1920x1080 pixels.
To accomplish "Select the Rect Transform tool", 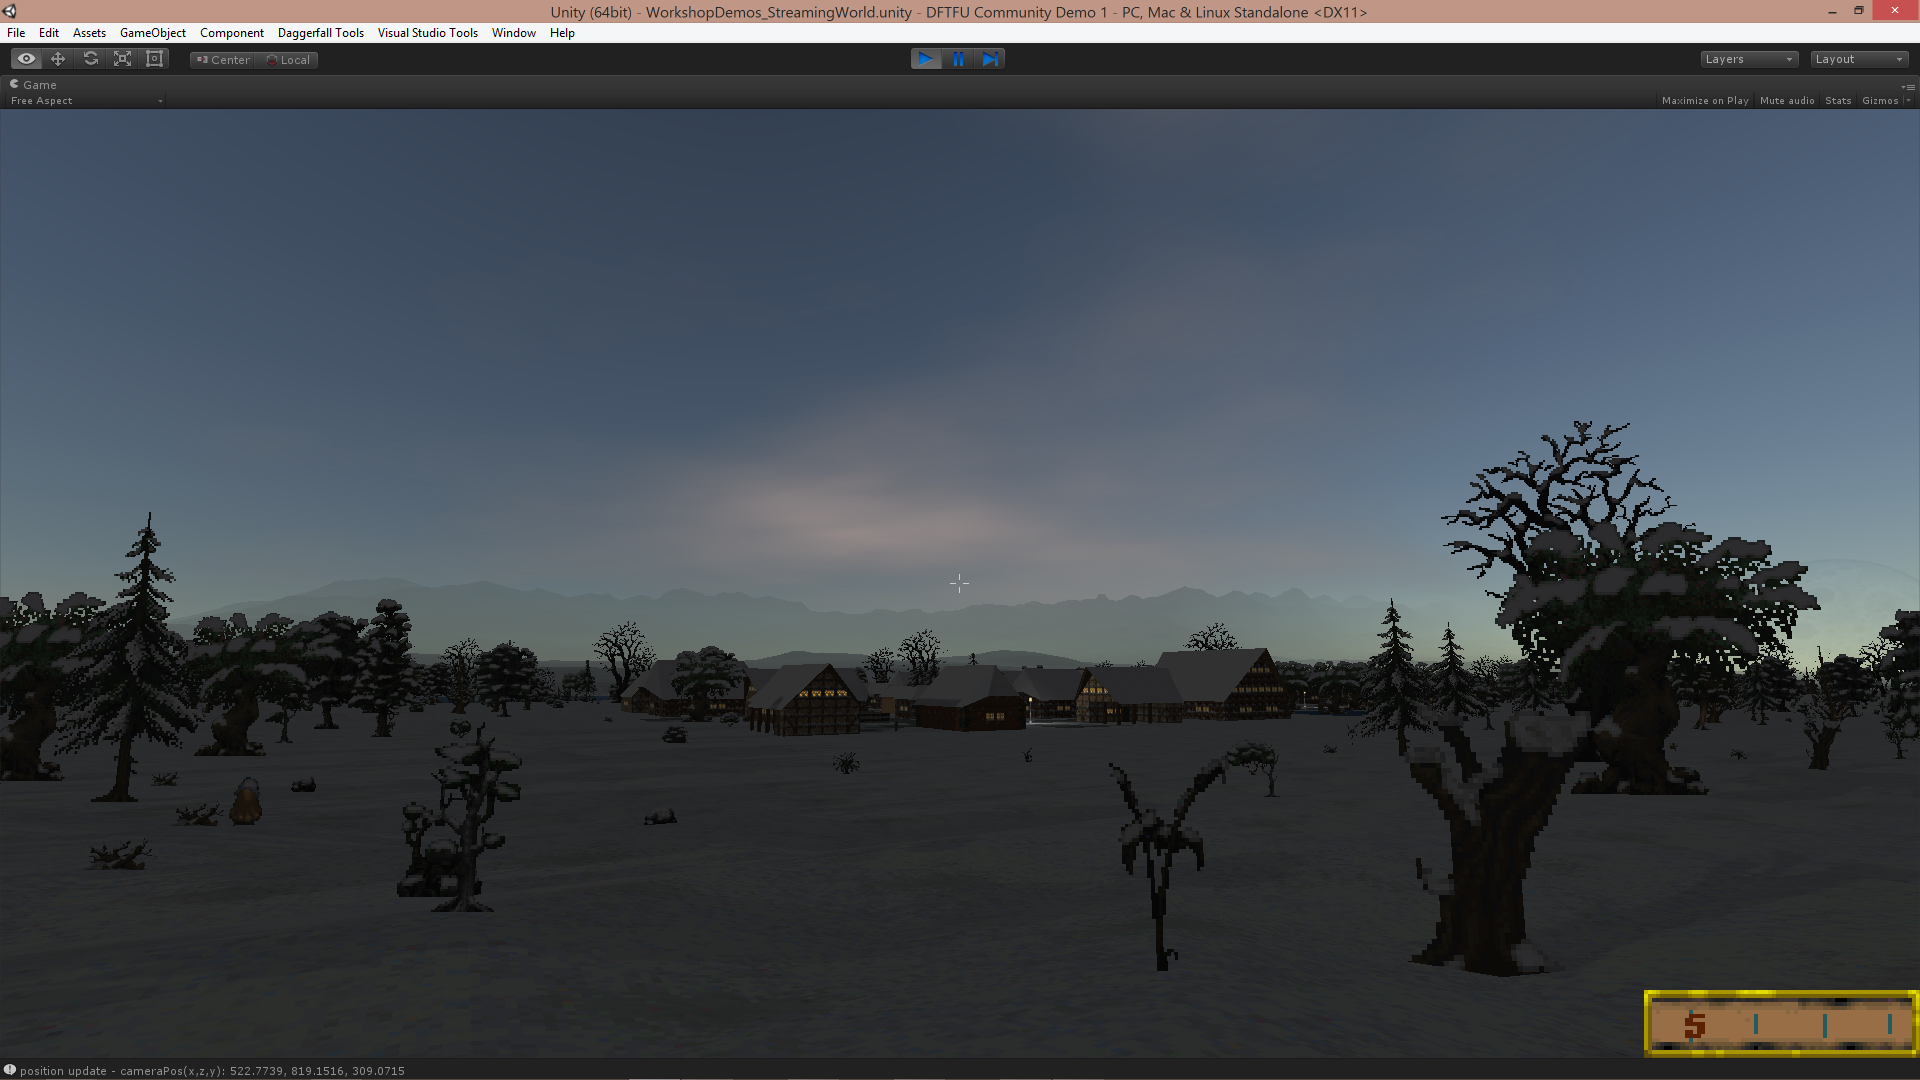I will click(x=154, y=58).
